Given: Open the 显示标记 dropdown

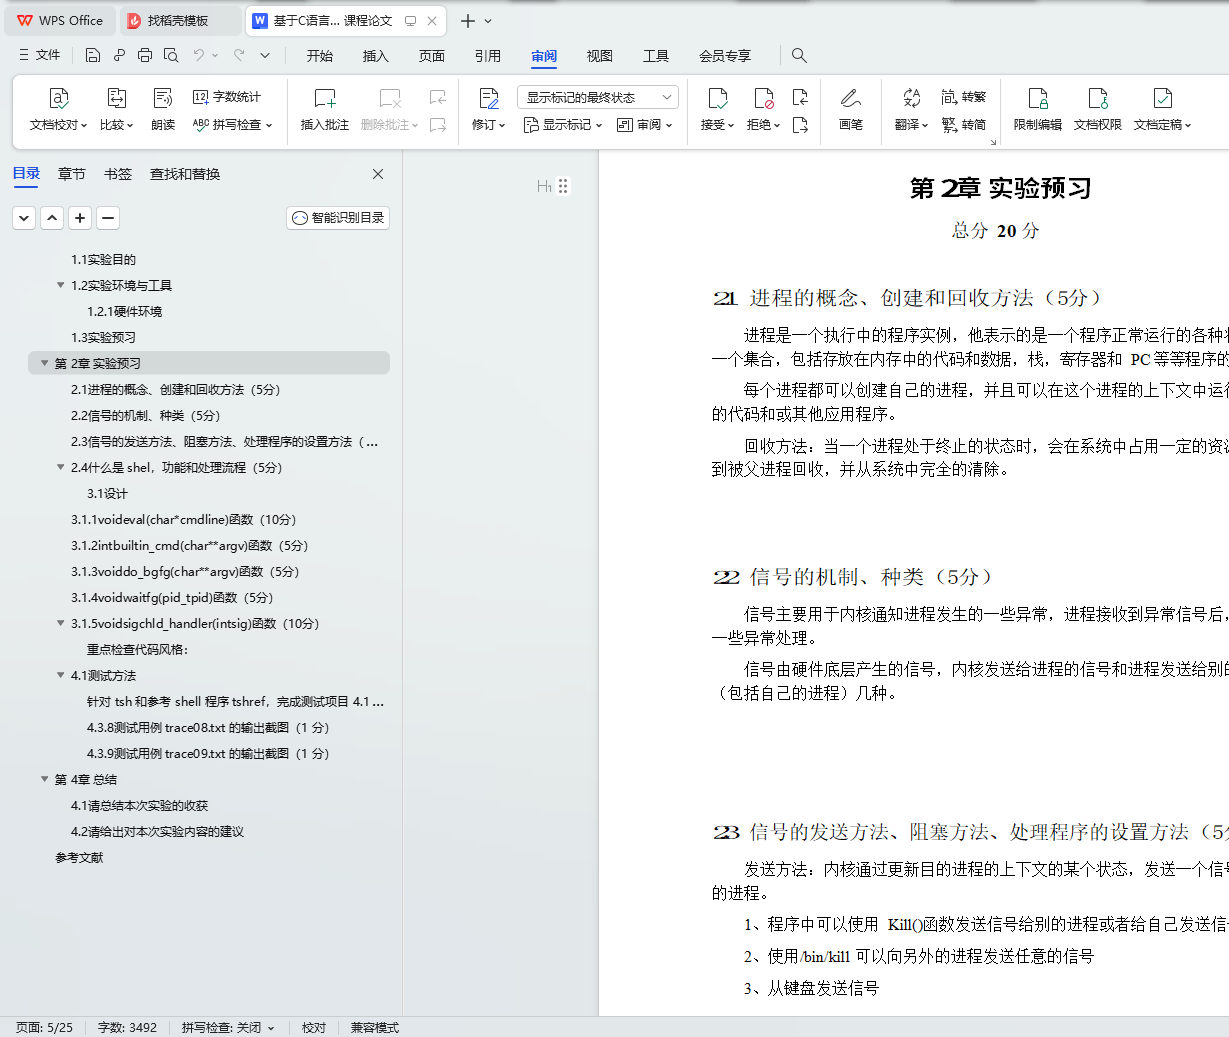Looking at the screenshot, I should click(x=563, y=125).
